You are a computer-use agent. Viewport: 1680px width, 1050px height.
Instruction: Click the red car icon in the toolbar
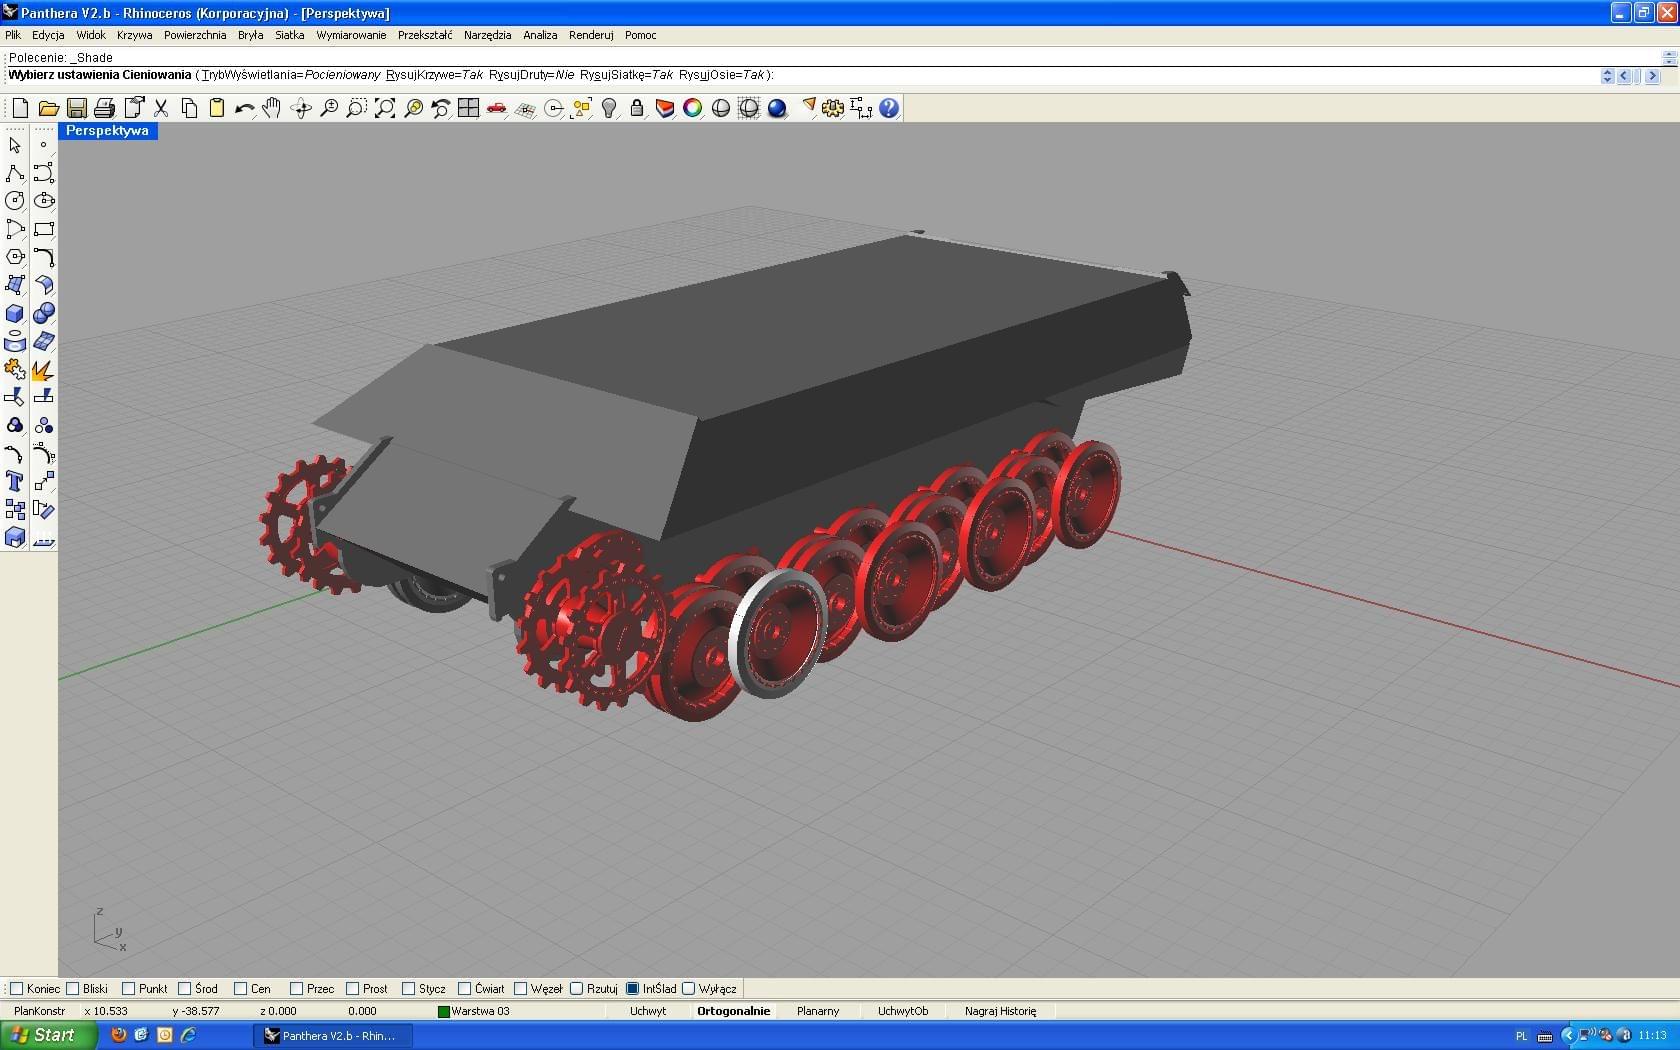(x=496, y=108)
